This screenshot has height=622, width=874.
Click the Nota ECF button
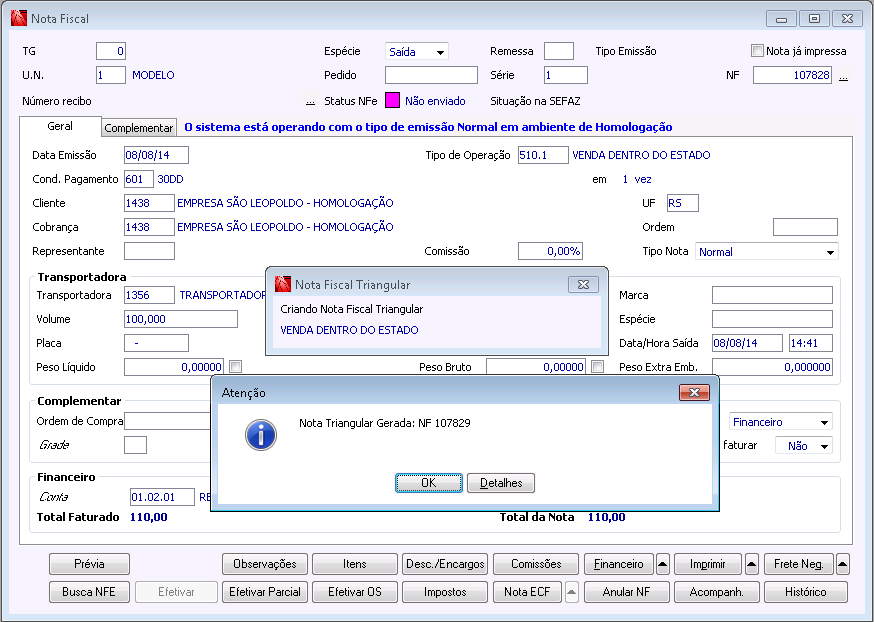(x=527, y=592)
